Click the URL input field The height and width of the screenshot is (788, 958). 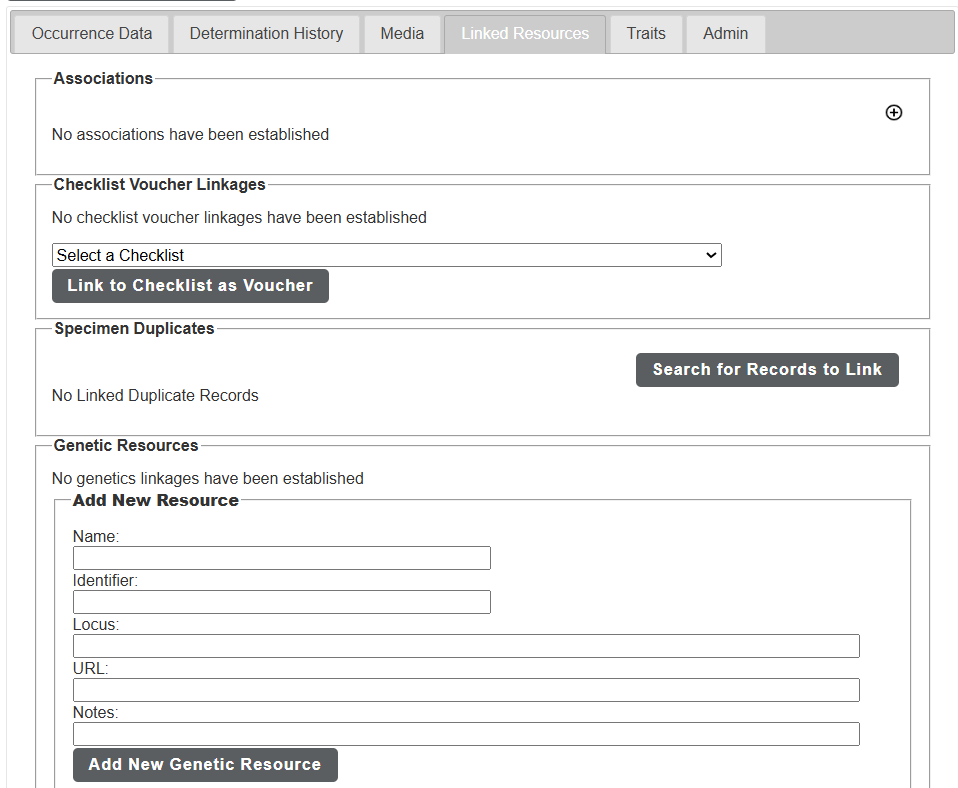click(x=465, y=690)
